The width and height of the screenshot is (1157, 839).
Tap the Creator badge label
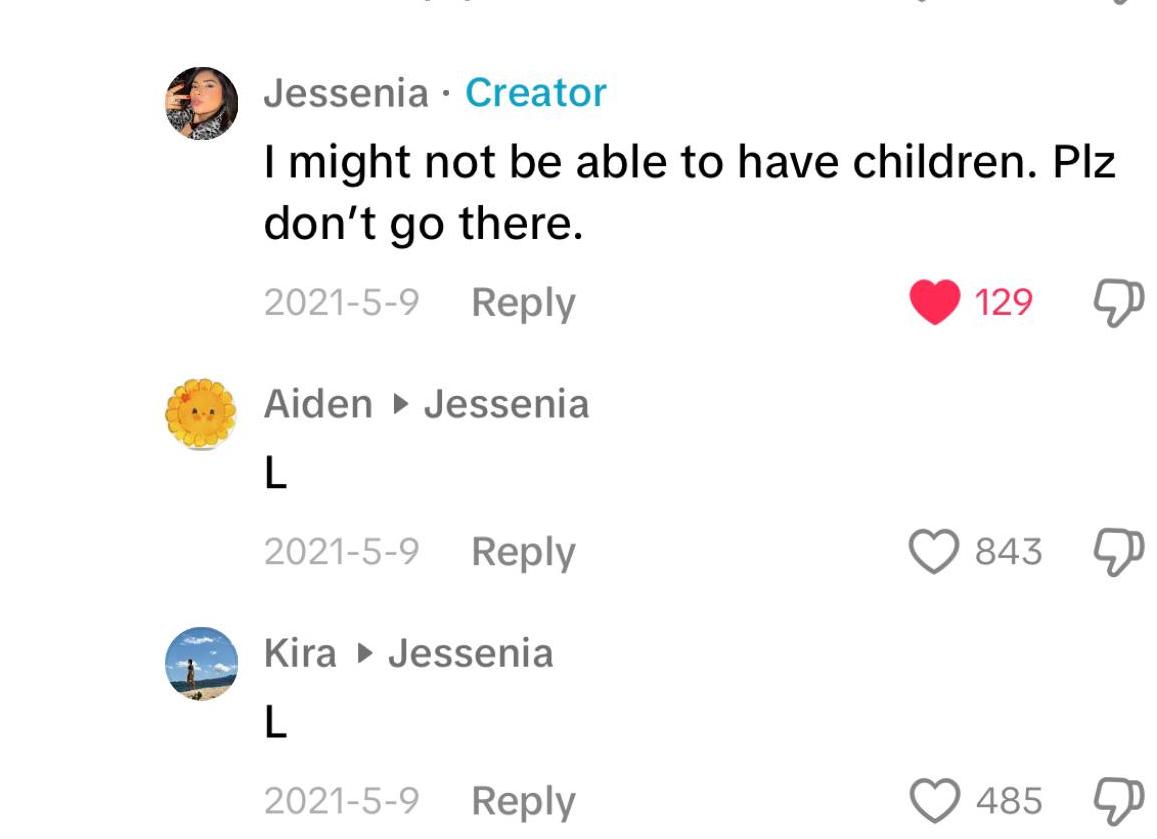[536, 93]
